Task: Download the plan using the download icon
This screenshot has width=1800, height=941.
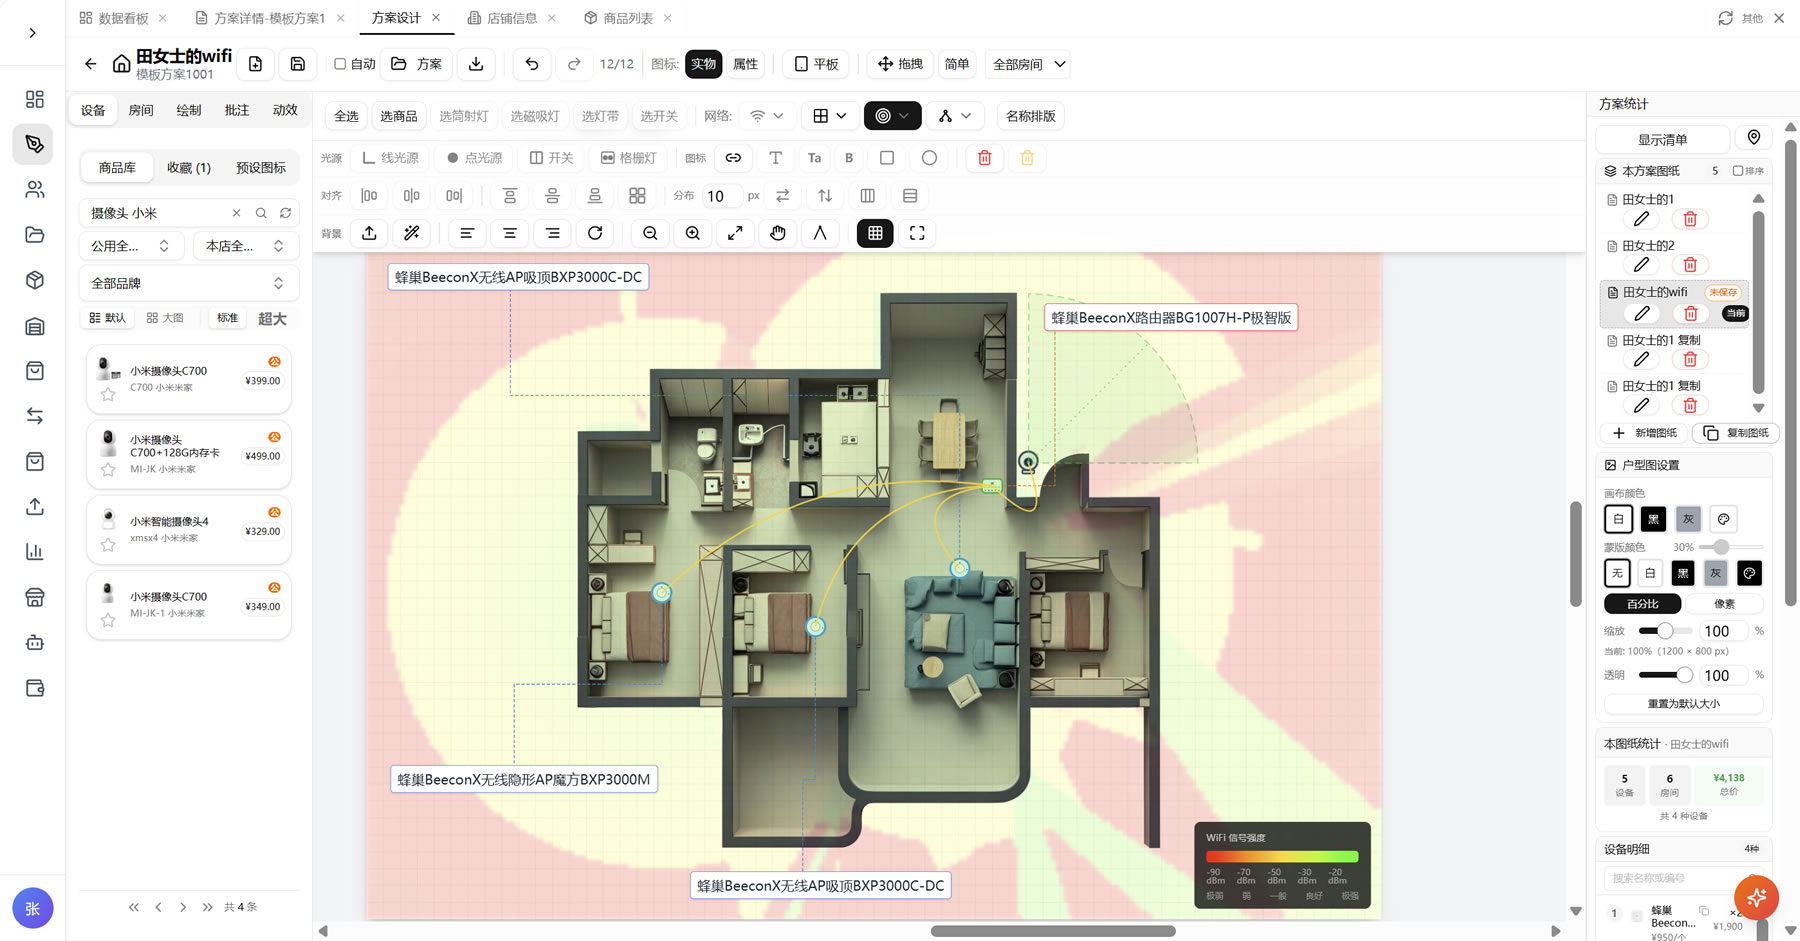Action: tap(476, 64)
